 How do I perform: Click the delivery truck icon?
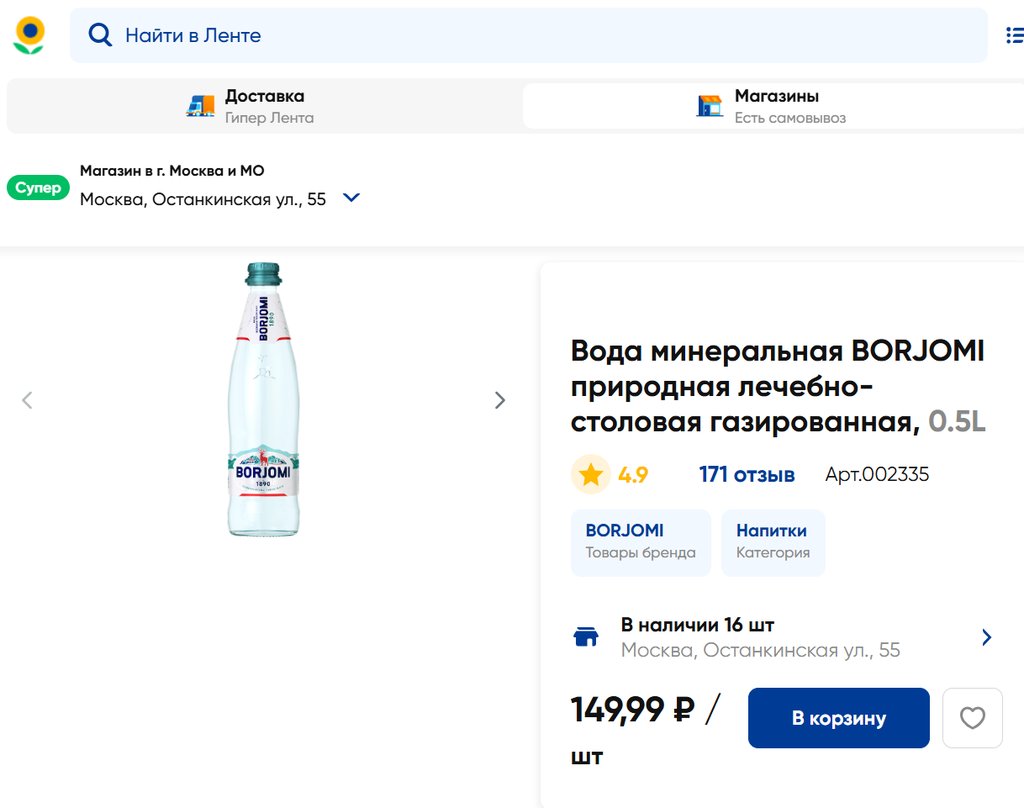(x=200, y=106)
